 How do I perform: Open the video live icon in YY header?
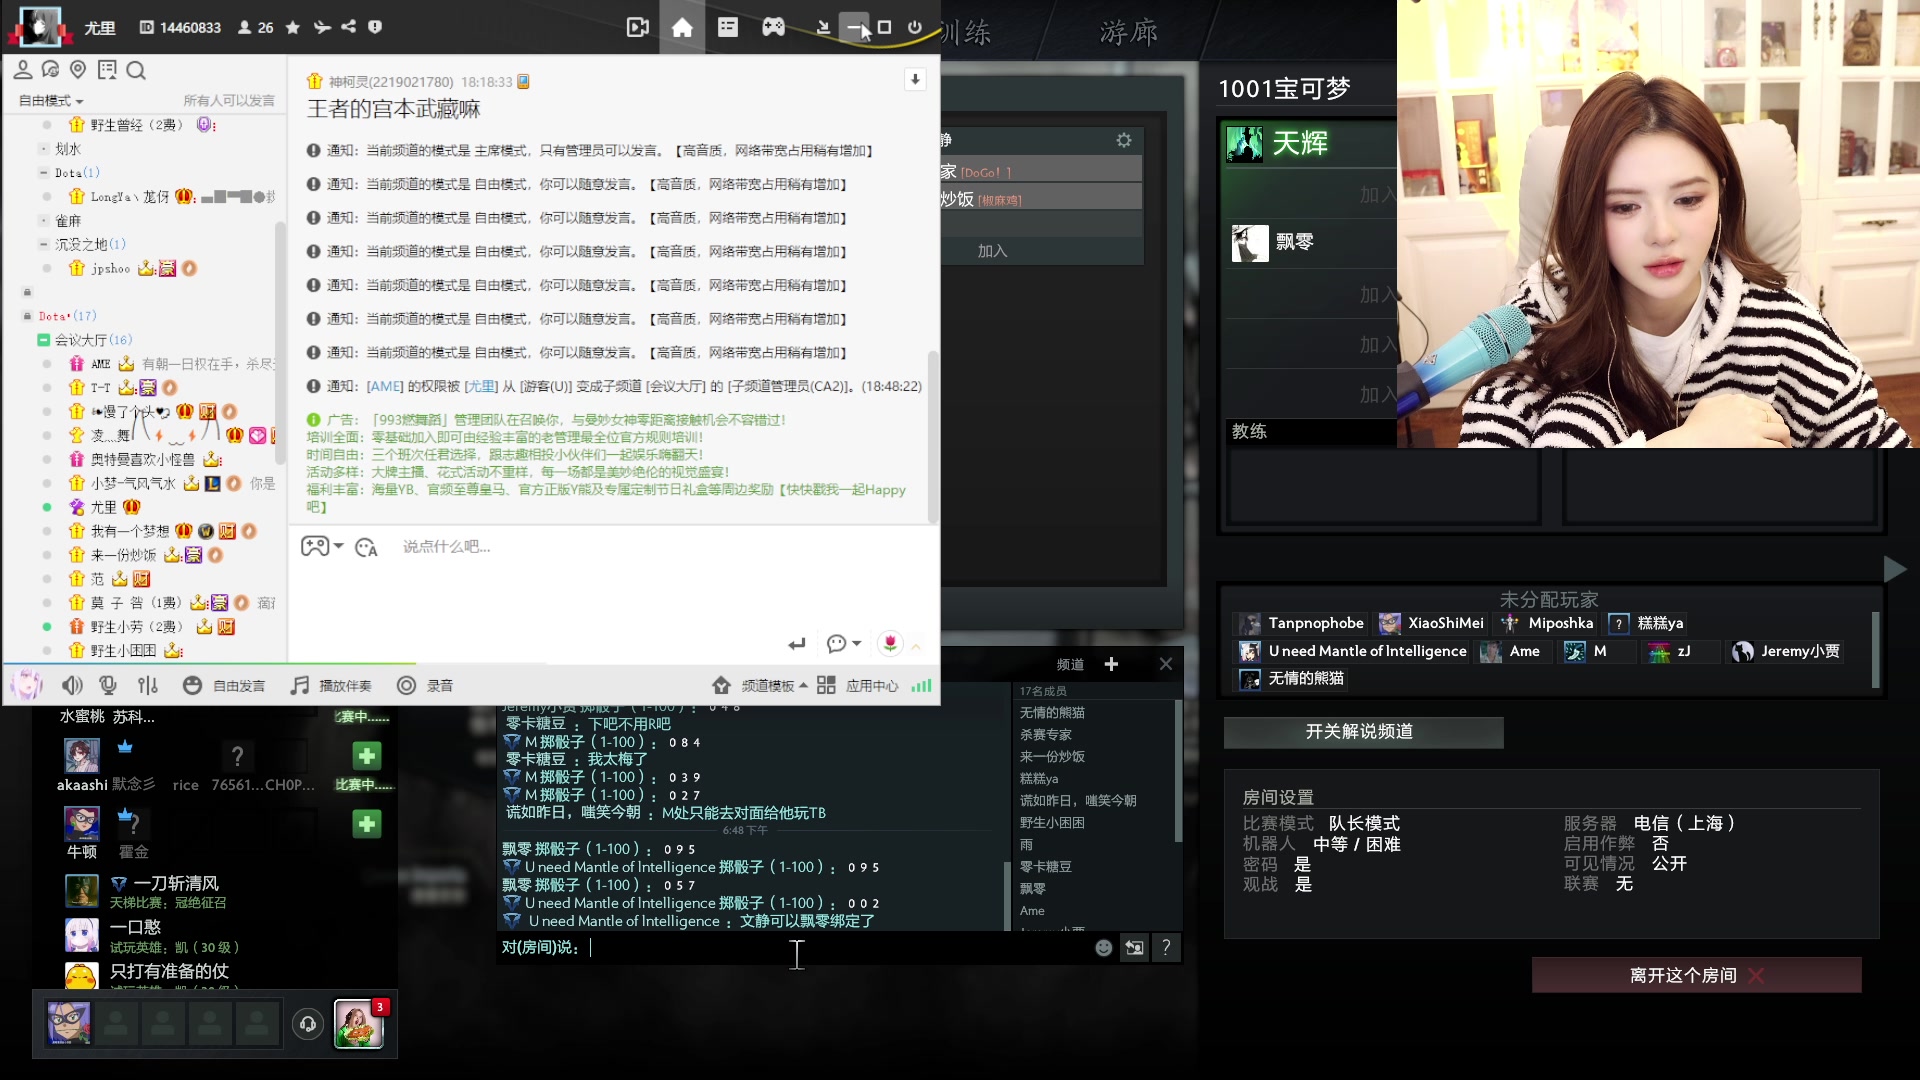click(637, 28)
